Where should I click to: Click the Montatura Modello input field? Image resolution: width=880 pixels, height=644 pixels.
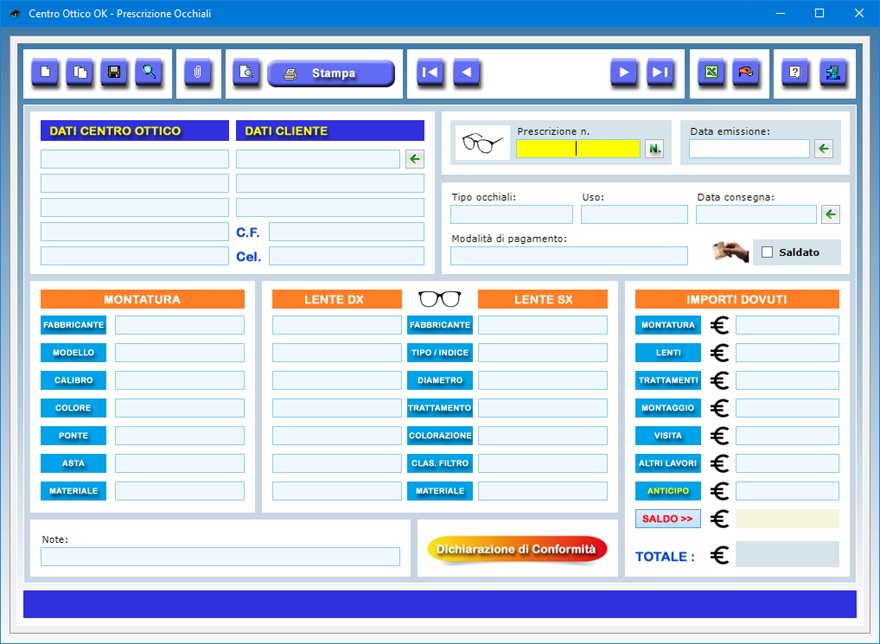[x=180, y=353]
